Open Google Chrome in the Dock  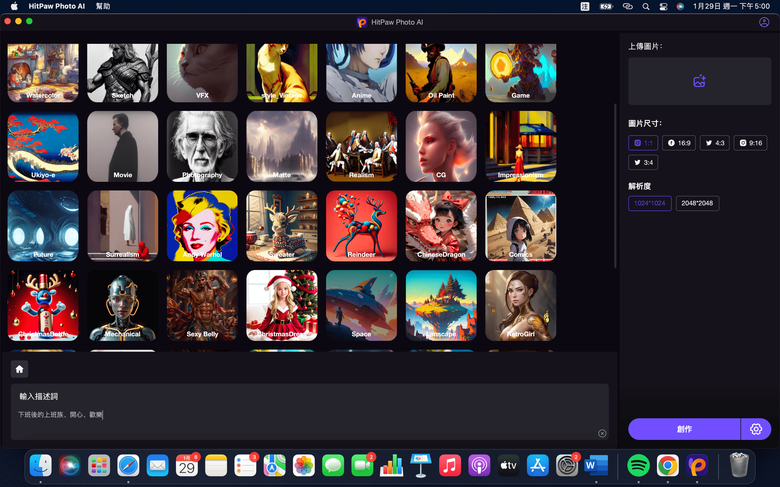click(668, 466)
